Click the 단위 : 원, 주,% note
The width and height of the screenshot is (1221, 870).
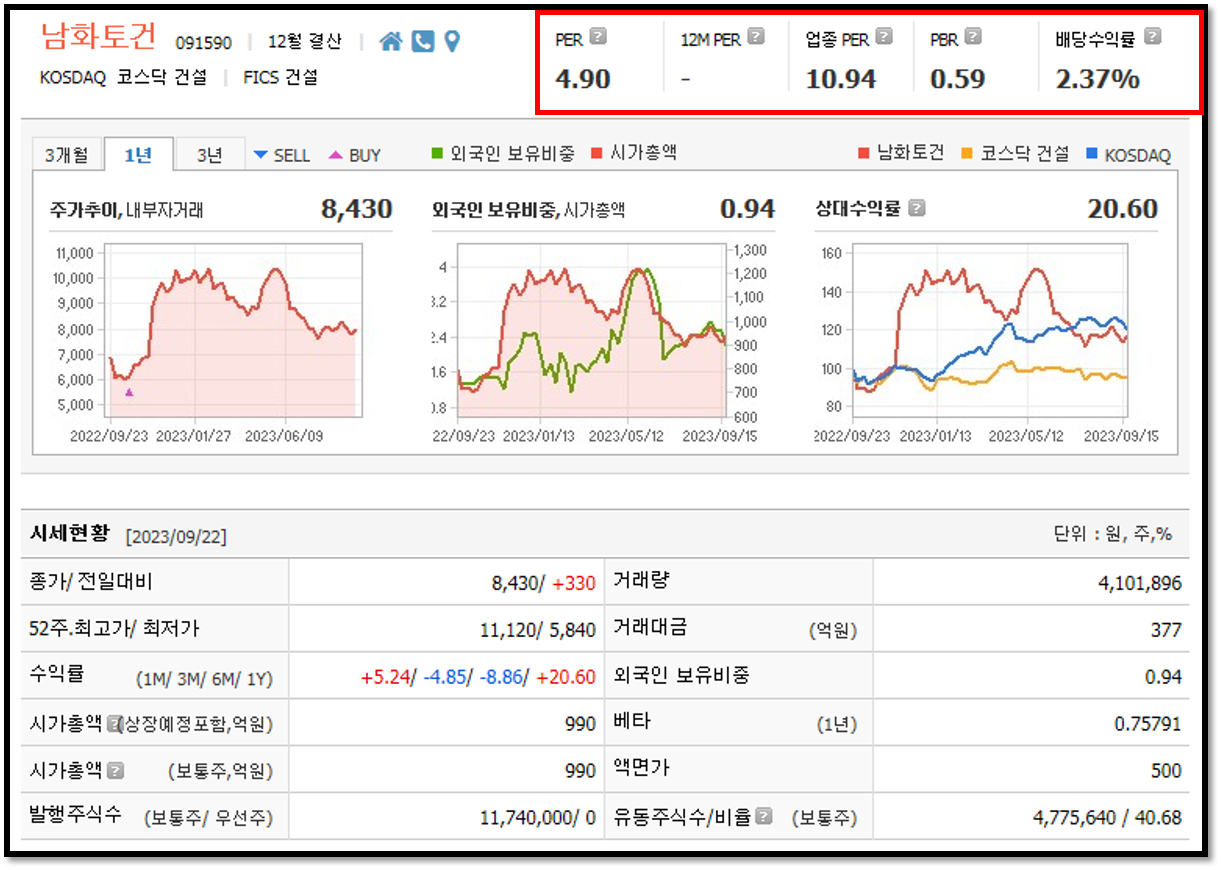[x=1112, y=534]
